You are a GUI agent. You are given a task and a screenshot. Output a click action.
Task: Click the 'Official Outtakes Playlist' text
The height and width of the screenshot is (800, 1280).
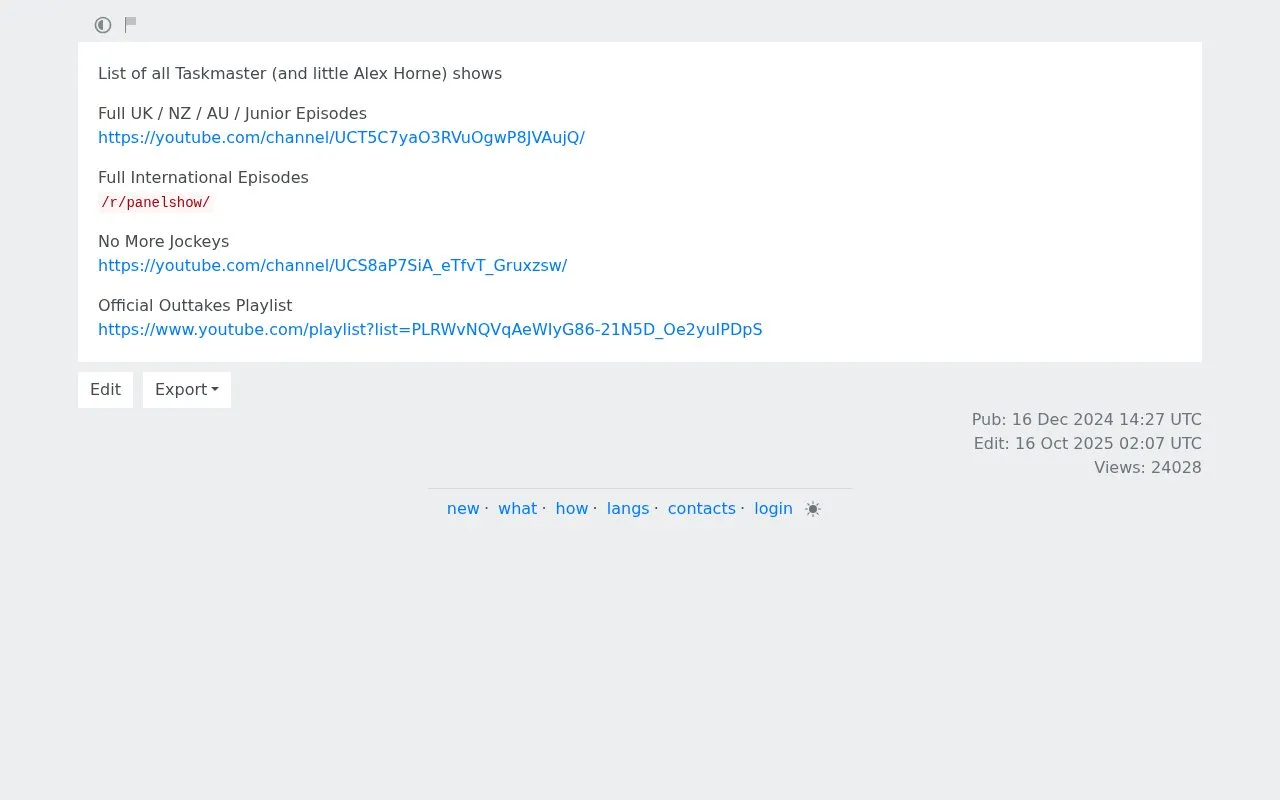195,306
